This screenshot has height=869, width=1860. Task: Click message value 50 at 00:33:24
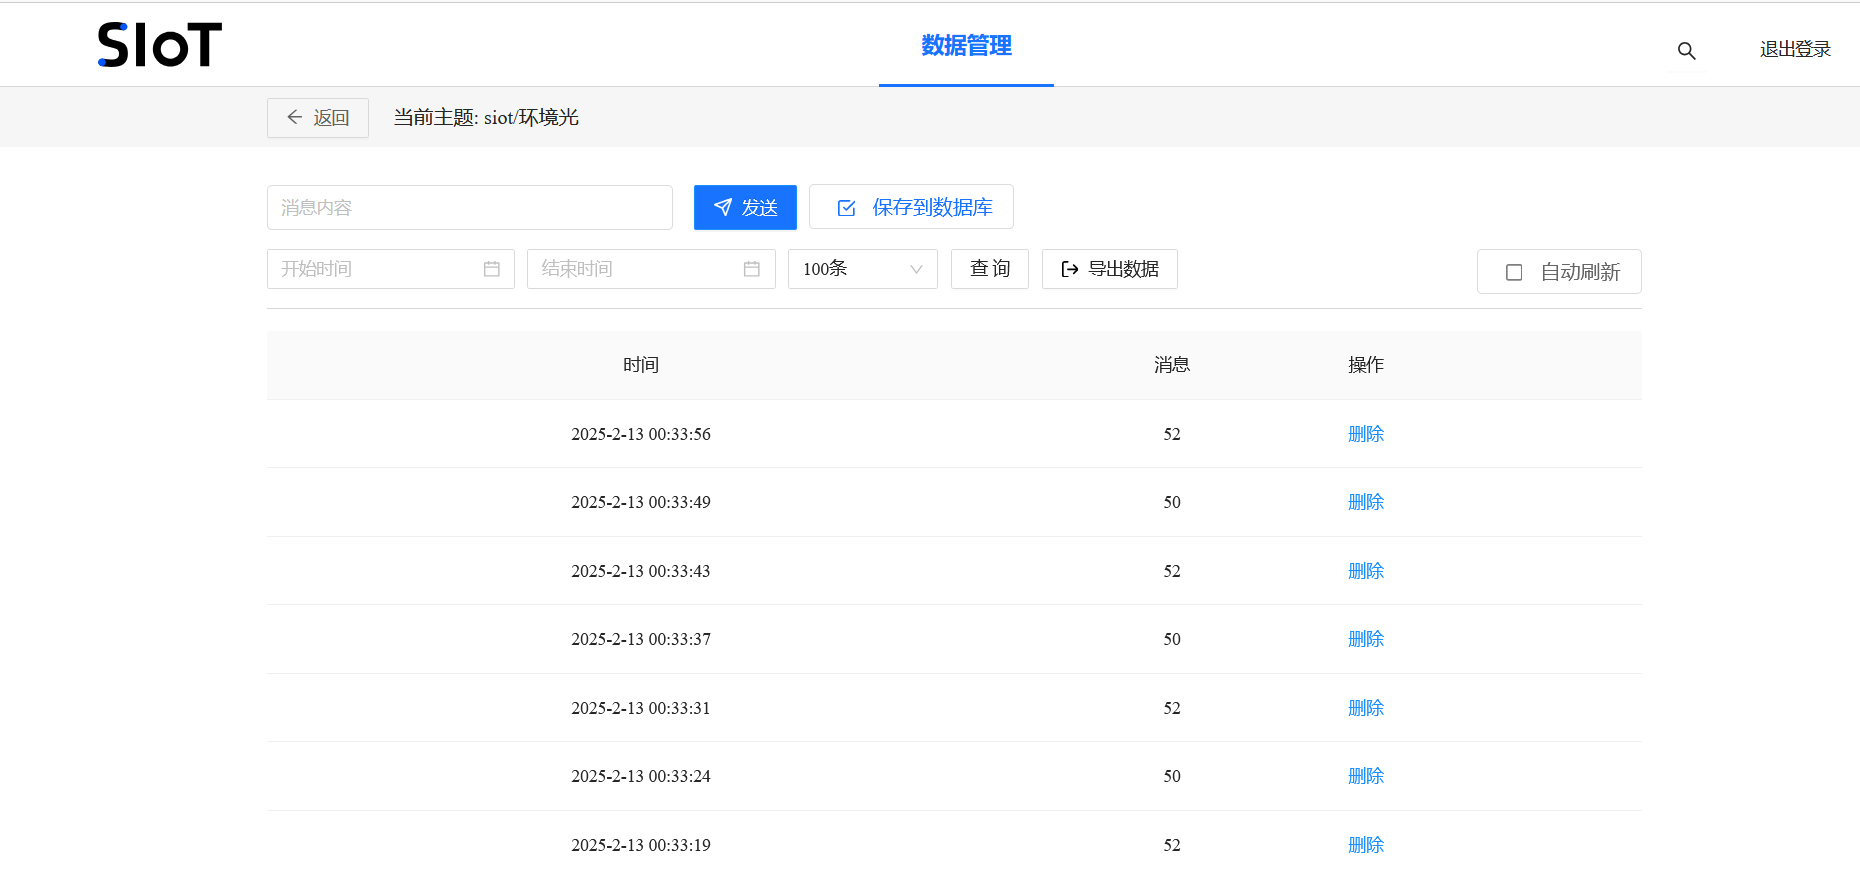pyautogui.click(x=1172, y=776)
